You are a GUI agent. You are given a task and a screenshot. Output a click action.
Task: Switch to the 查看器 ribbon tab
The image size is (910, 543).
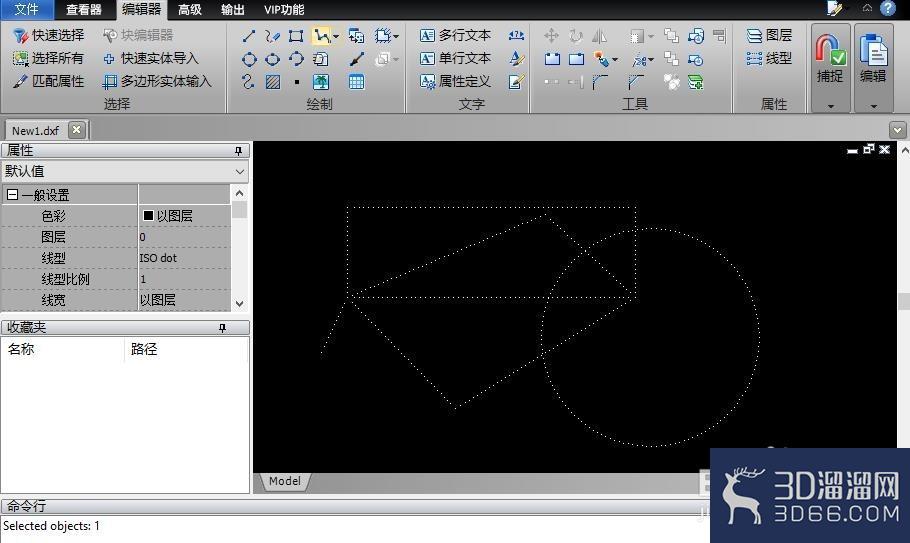(x=84, y=10)
